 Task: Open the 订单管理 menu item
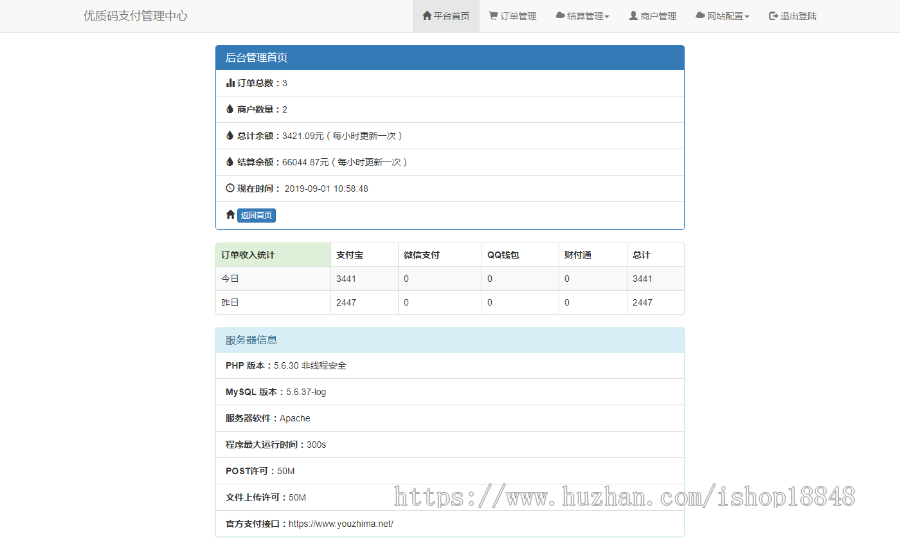(513, 16)
